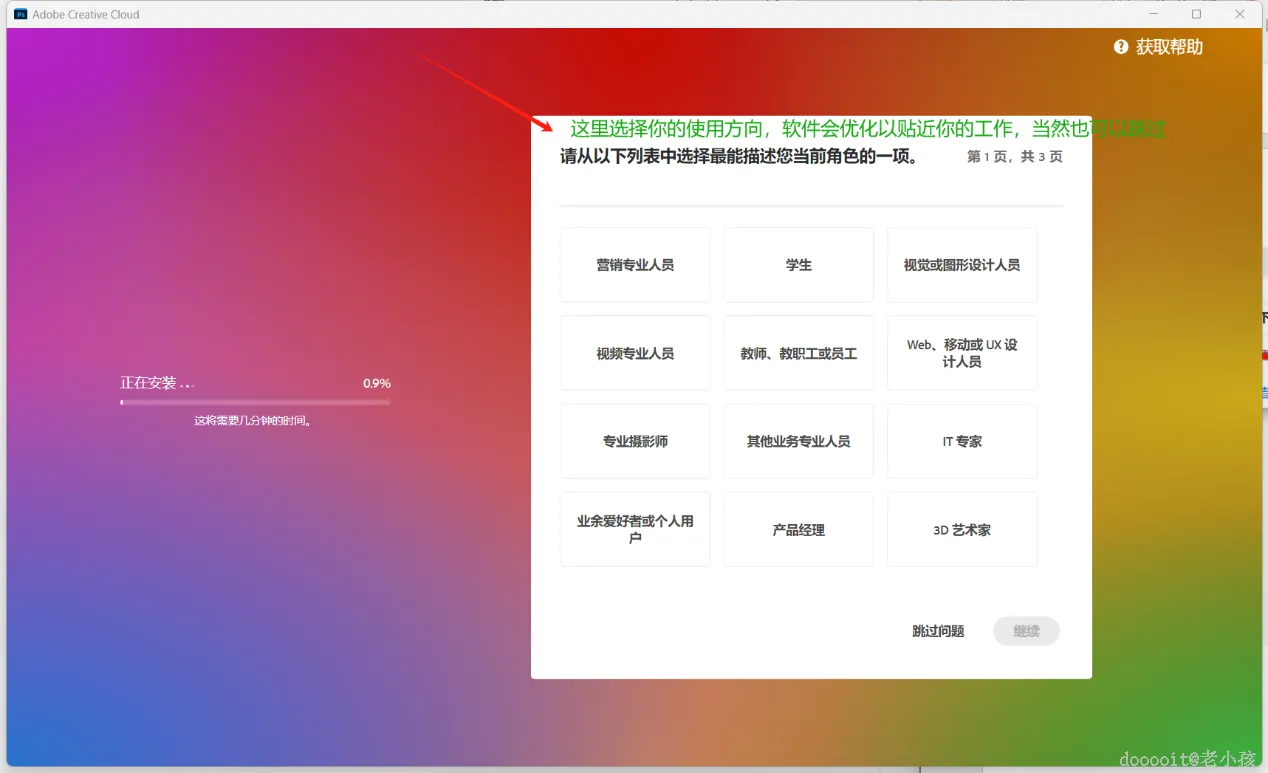The image size is (1268, 773).
Task: Open 获取帮助 (Get Help)
Action: point(1168,46)
